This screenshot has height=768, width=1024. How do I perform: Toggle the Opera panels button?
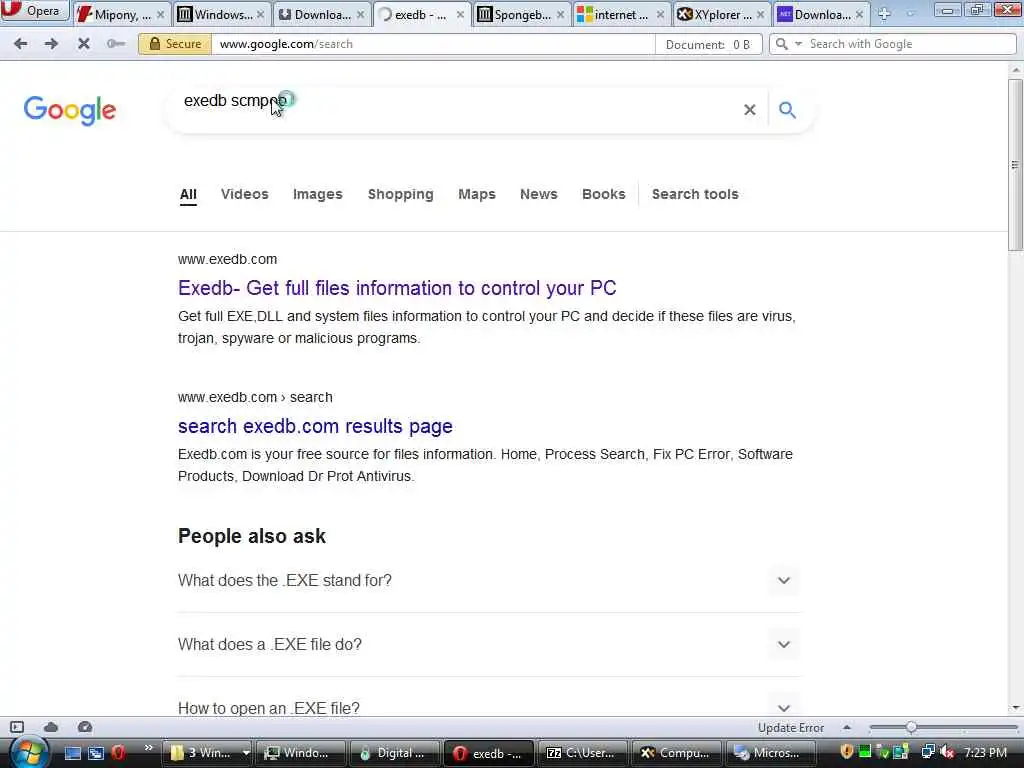point(17,727)
